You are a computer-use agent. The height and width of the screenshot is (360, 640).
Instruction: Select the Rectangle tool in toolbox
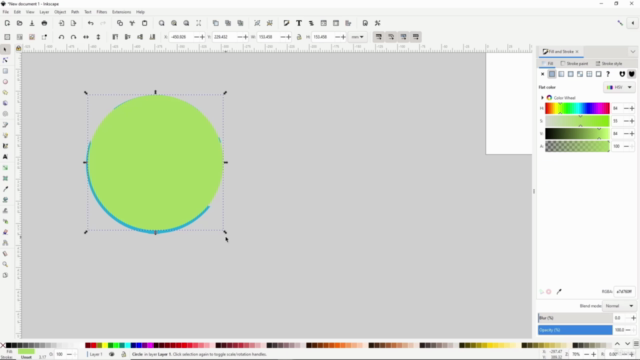click(5, 71)
